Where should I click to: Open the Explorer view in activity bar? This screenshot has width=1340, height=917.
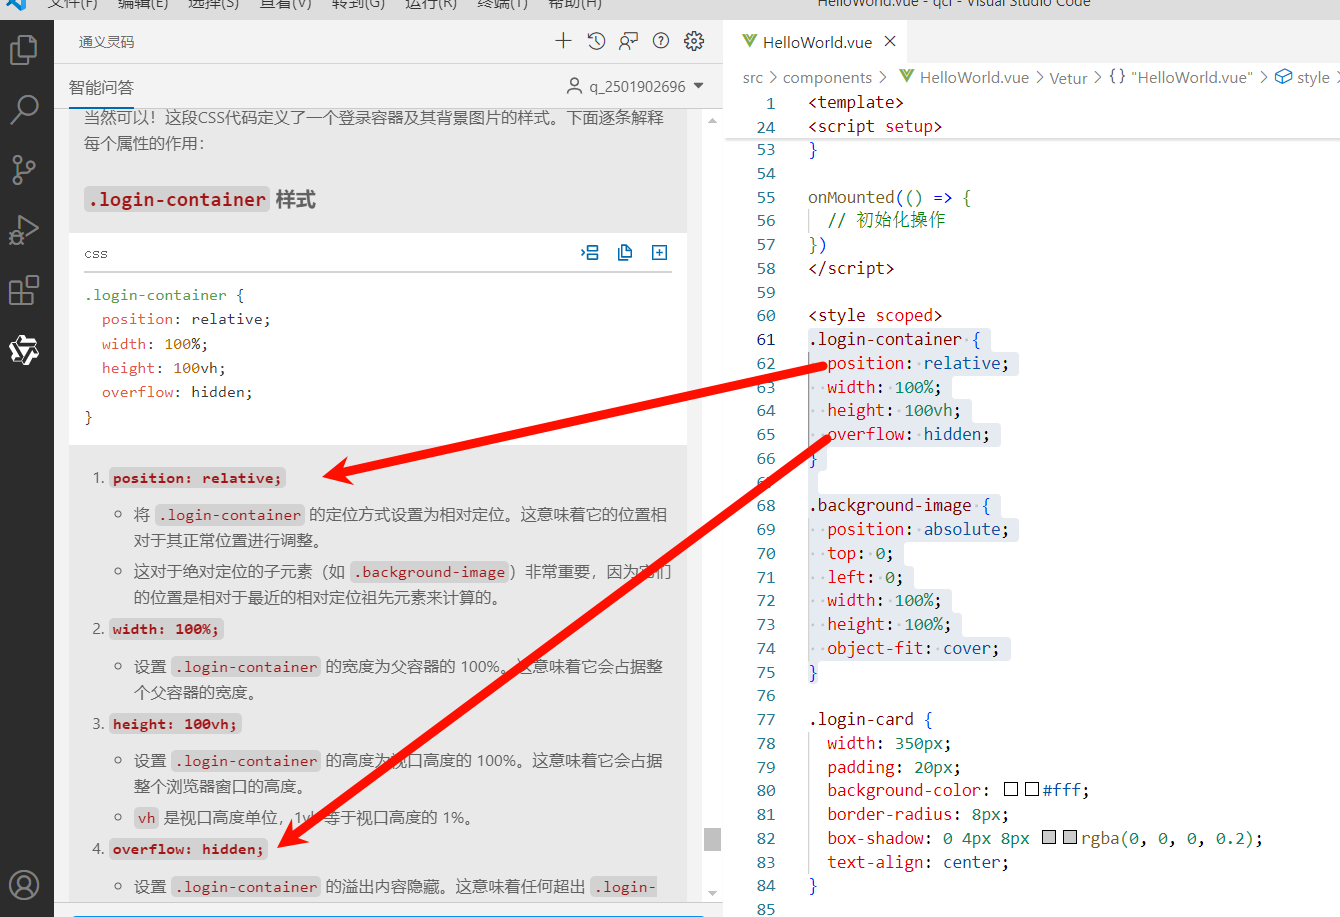(x=24, y=50)
